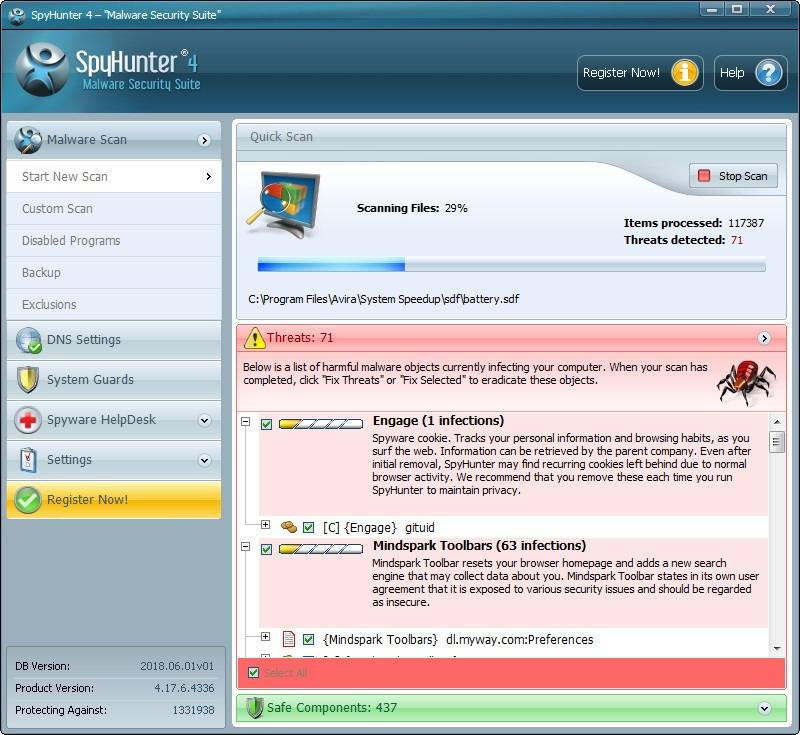Click the cookie icon next to gituid
Viewport: 800px width, 735px height.
point(288,527)
